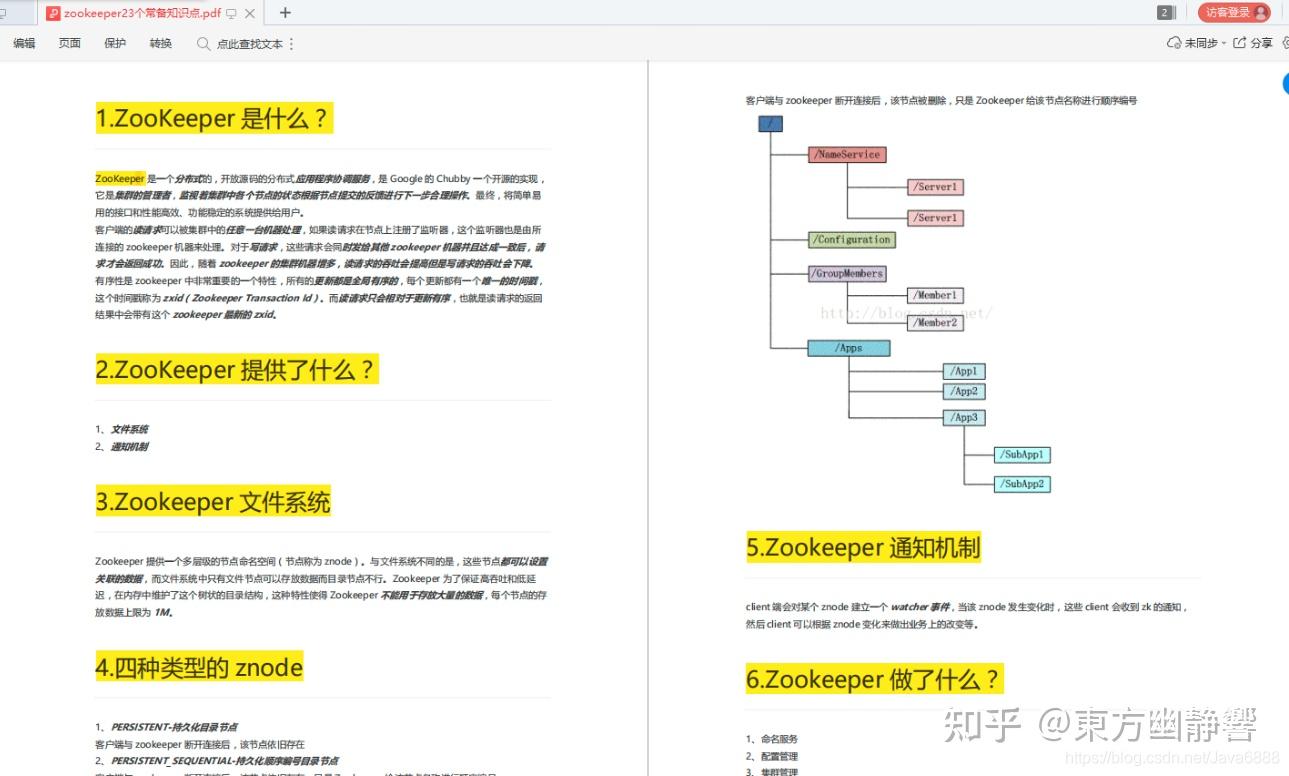1289x776 pixels.
Task: Click the list item 2、配置管理
Action: [772, 757]
